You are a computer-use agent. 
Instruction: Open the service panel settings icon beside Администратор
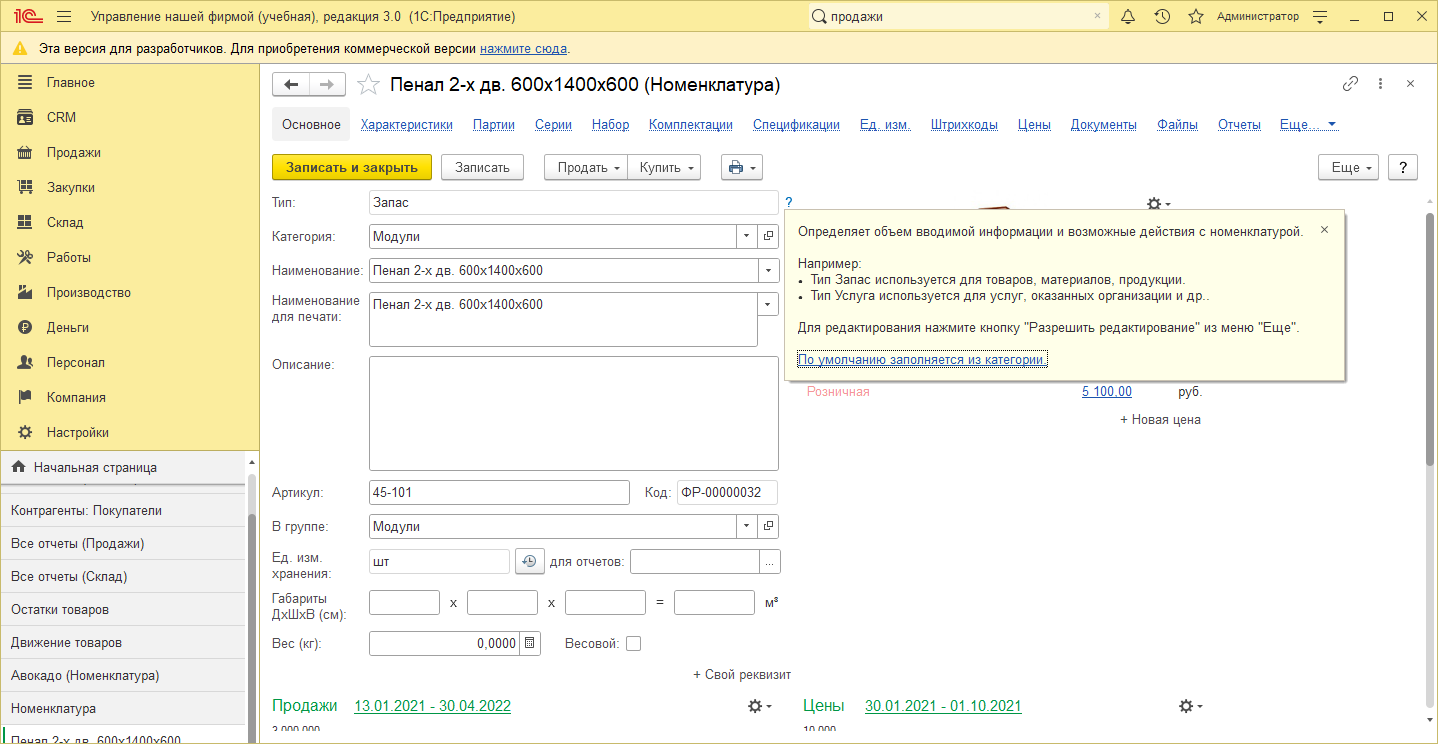(x=1320, y=17)
